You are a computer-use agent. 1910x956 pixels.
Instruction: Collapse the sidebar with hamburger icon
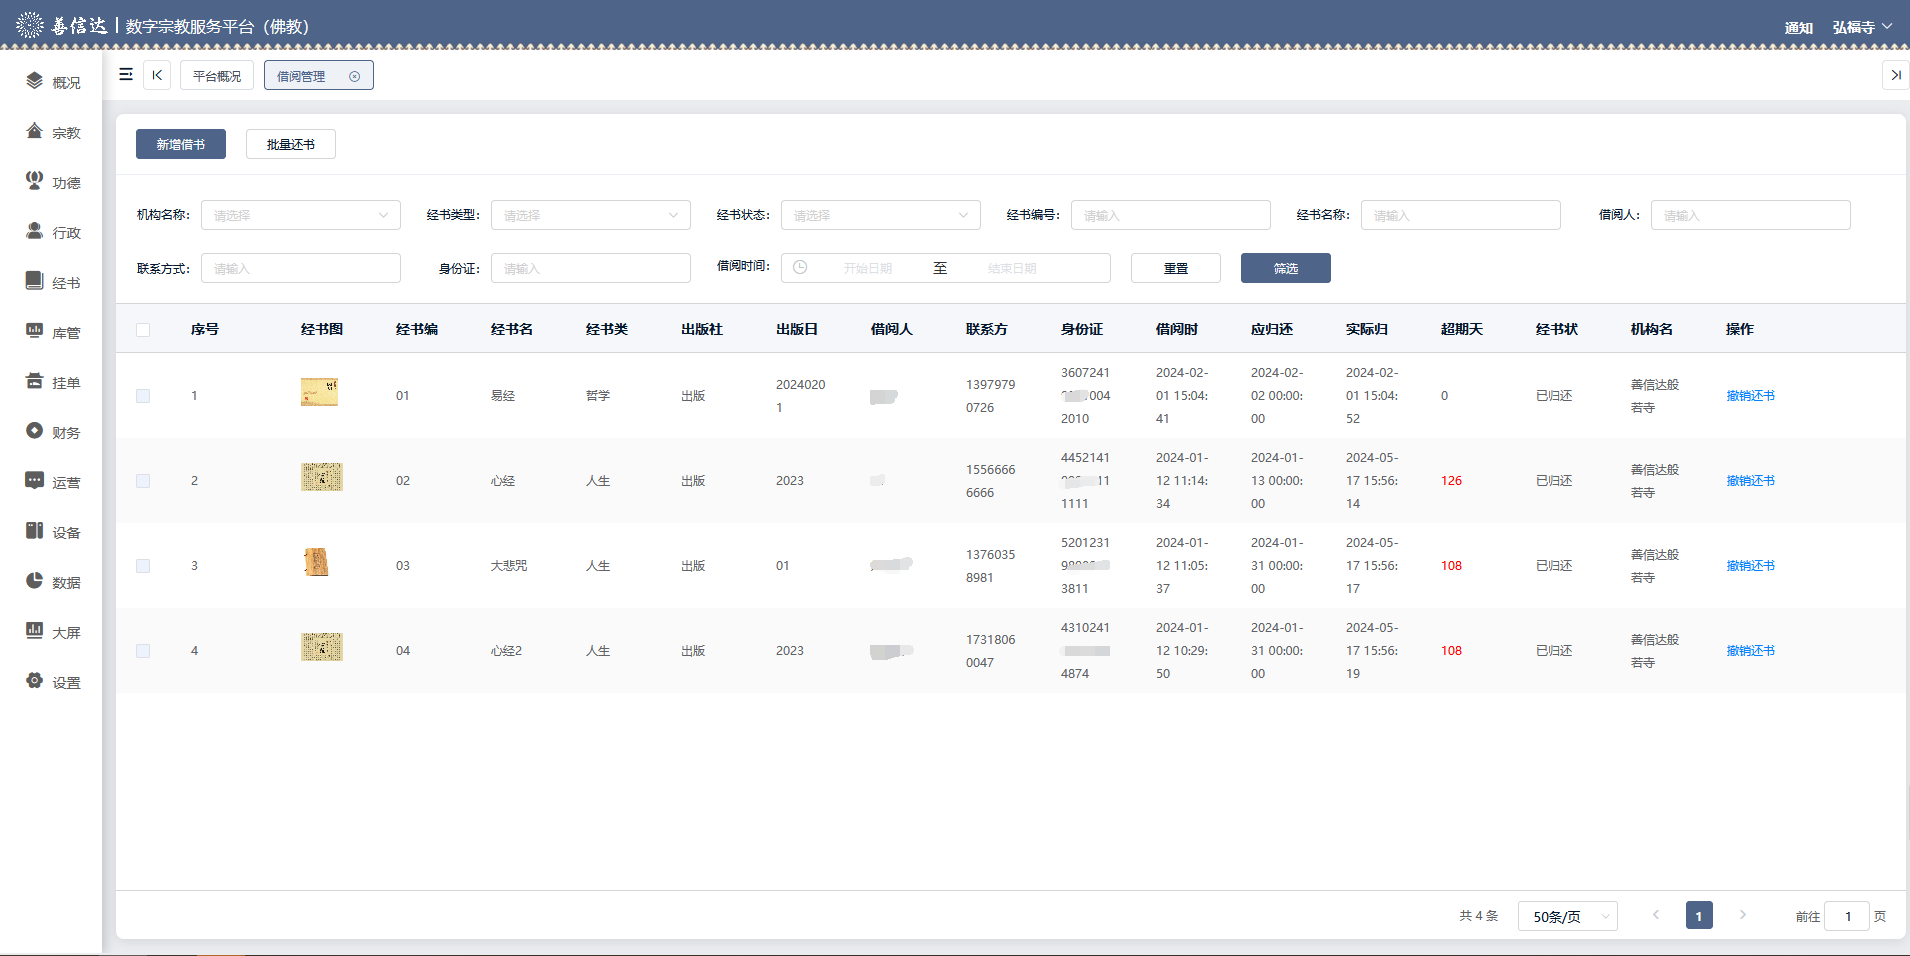point(126,75)
